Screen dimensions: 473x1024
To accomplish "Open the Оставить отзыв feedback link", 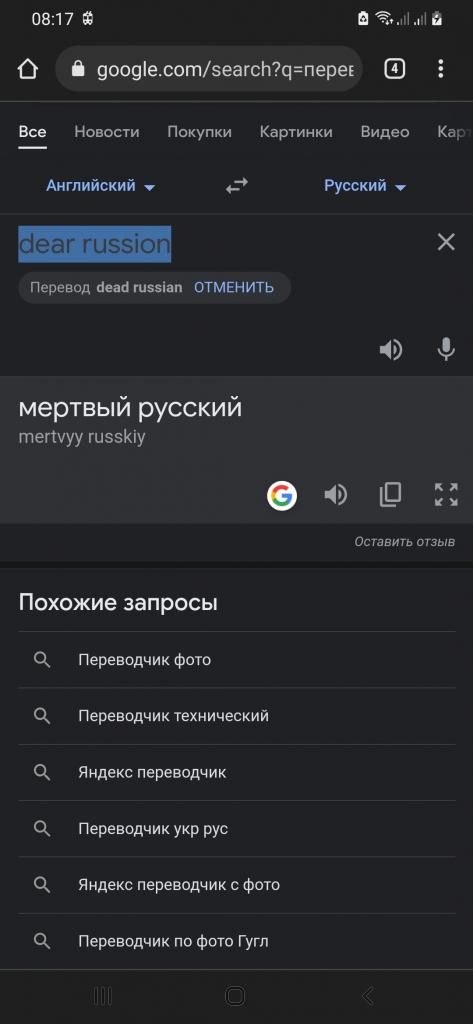I will [x=405, y=542].
